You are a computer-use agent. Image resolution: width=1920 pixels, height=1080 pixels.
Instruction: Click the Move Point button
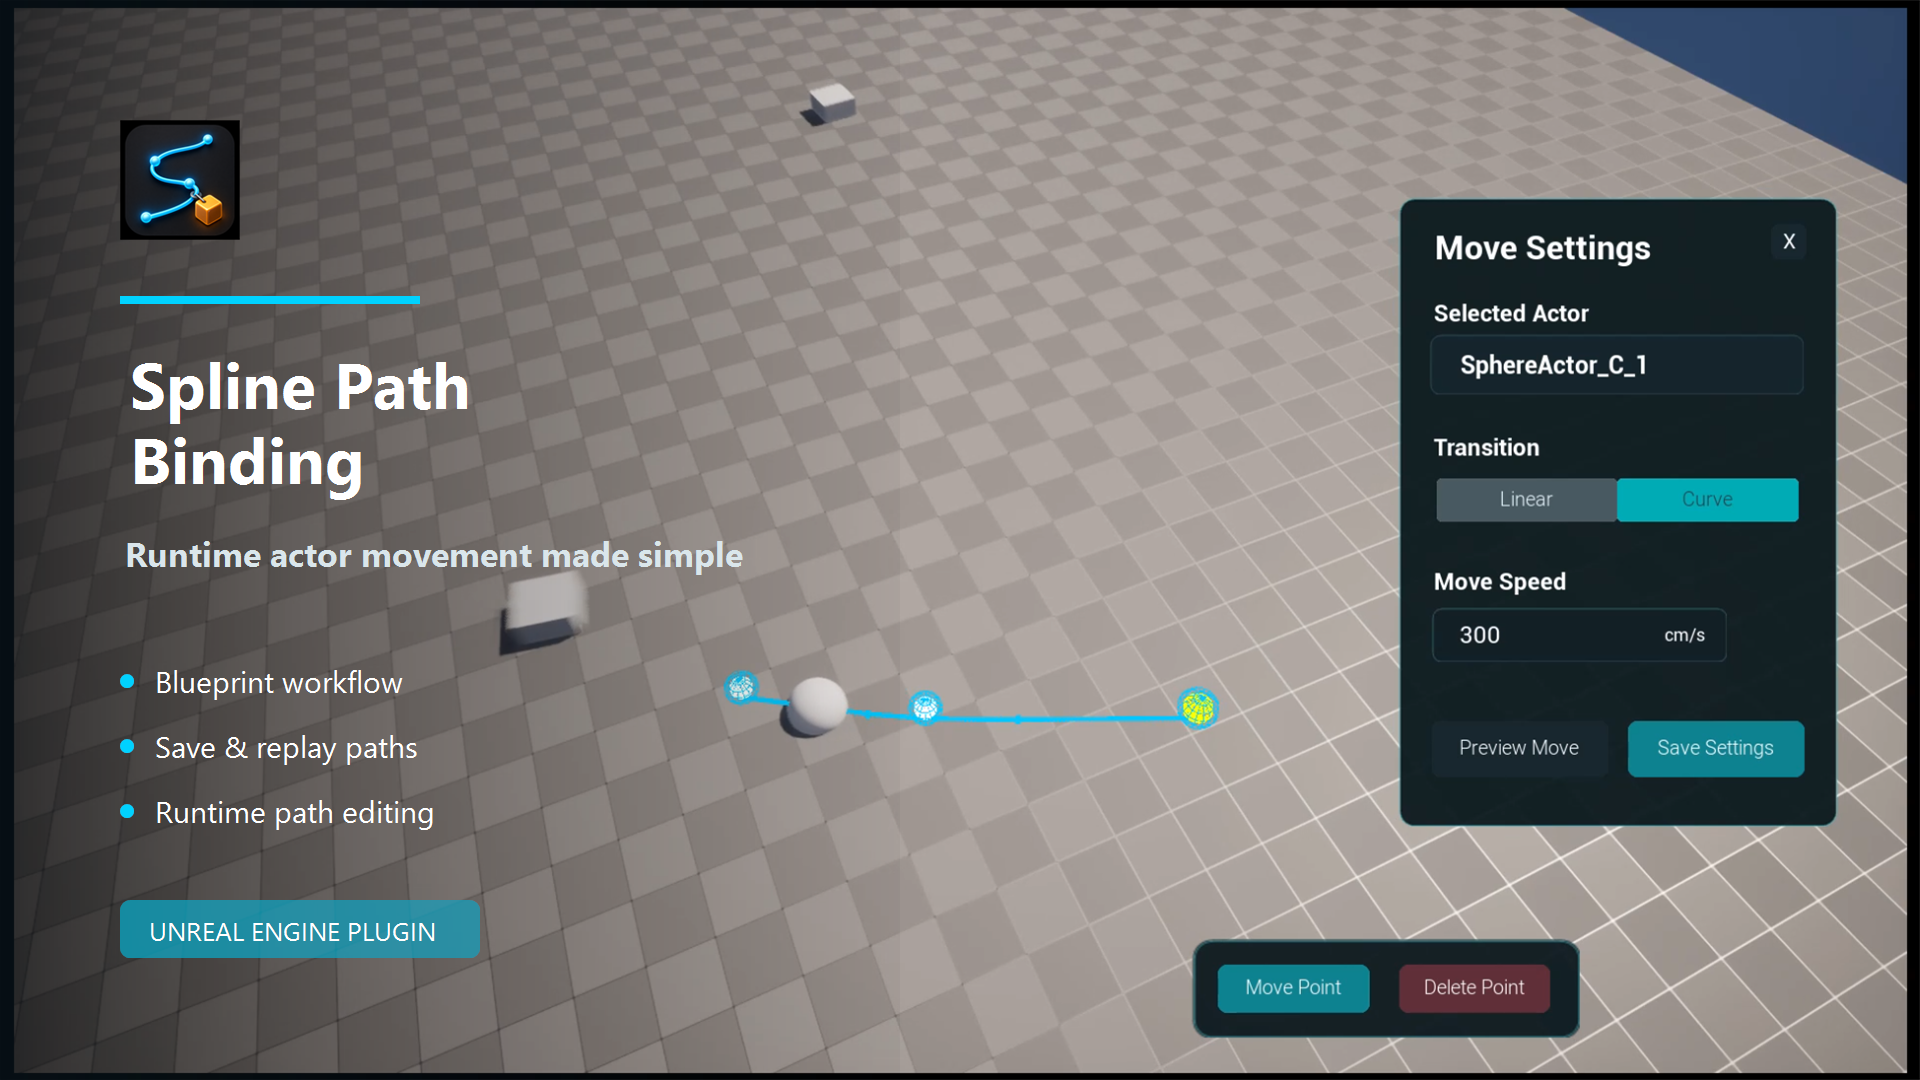point(1293,988)
